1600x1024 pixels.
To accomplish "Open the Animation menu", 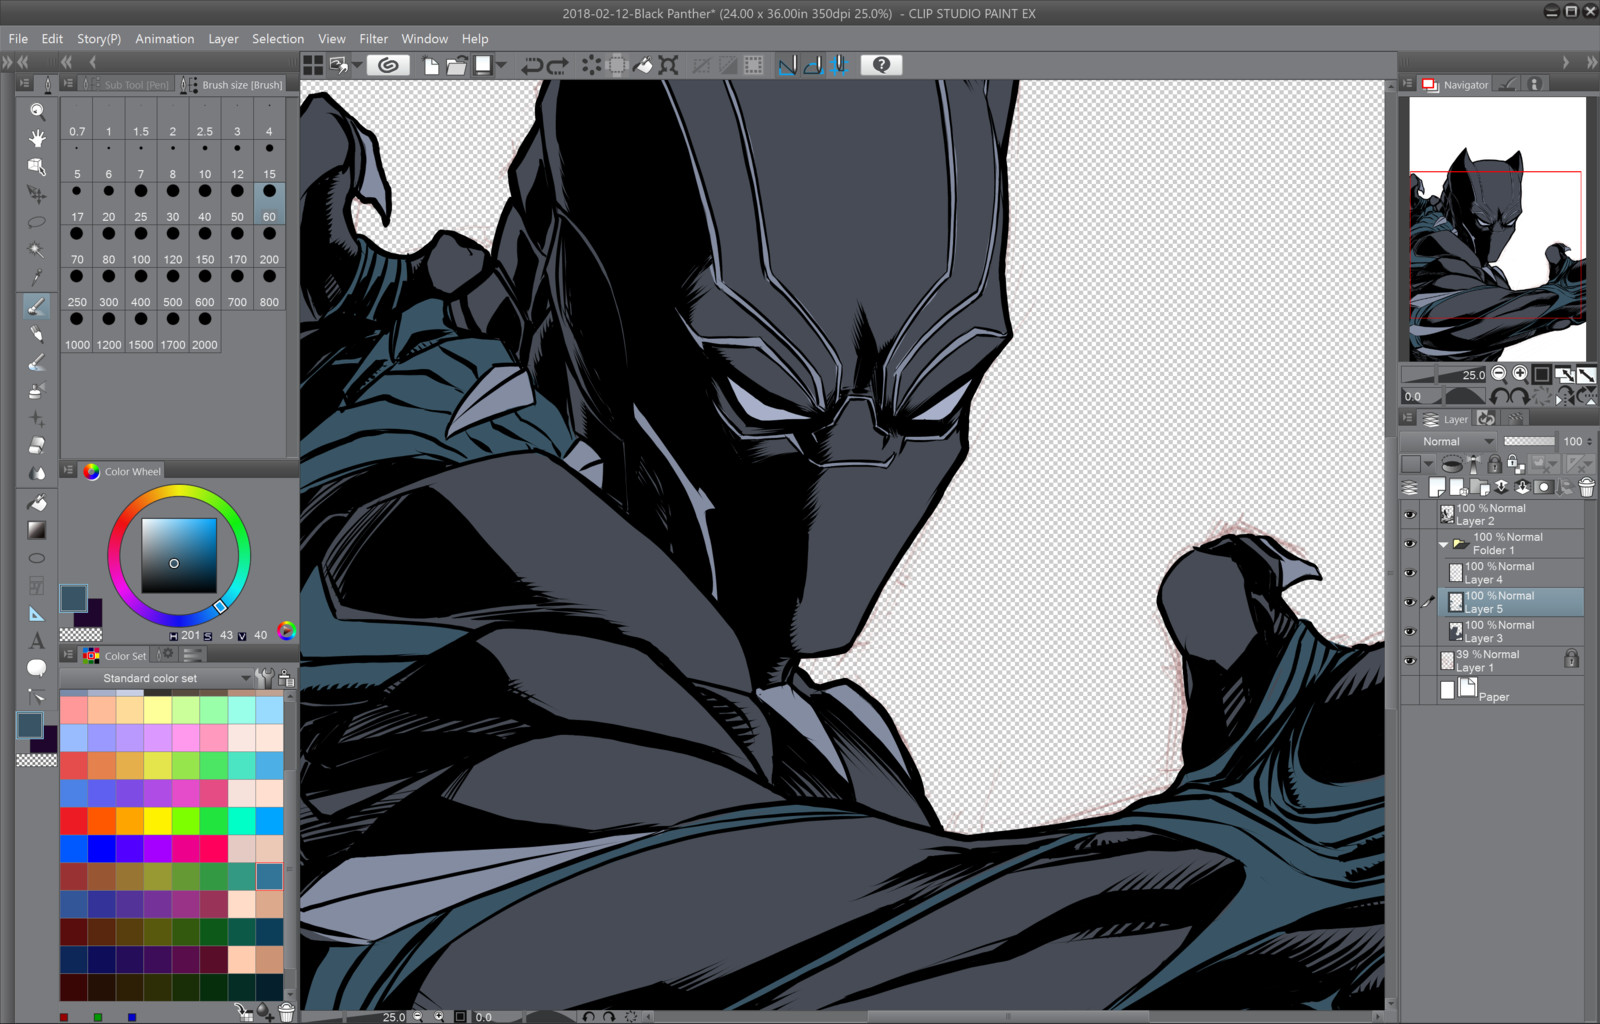I will (165, 39).
